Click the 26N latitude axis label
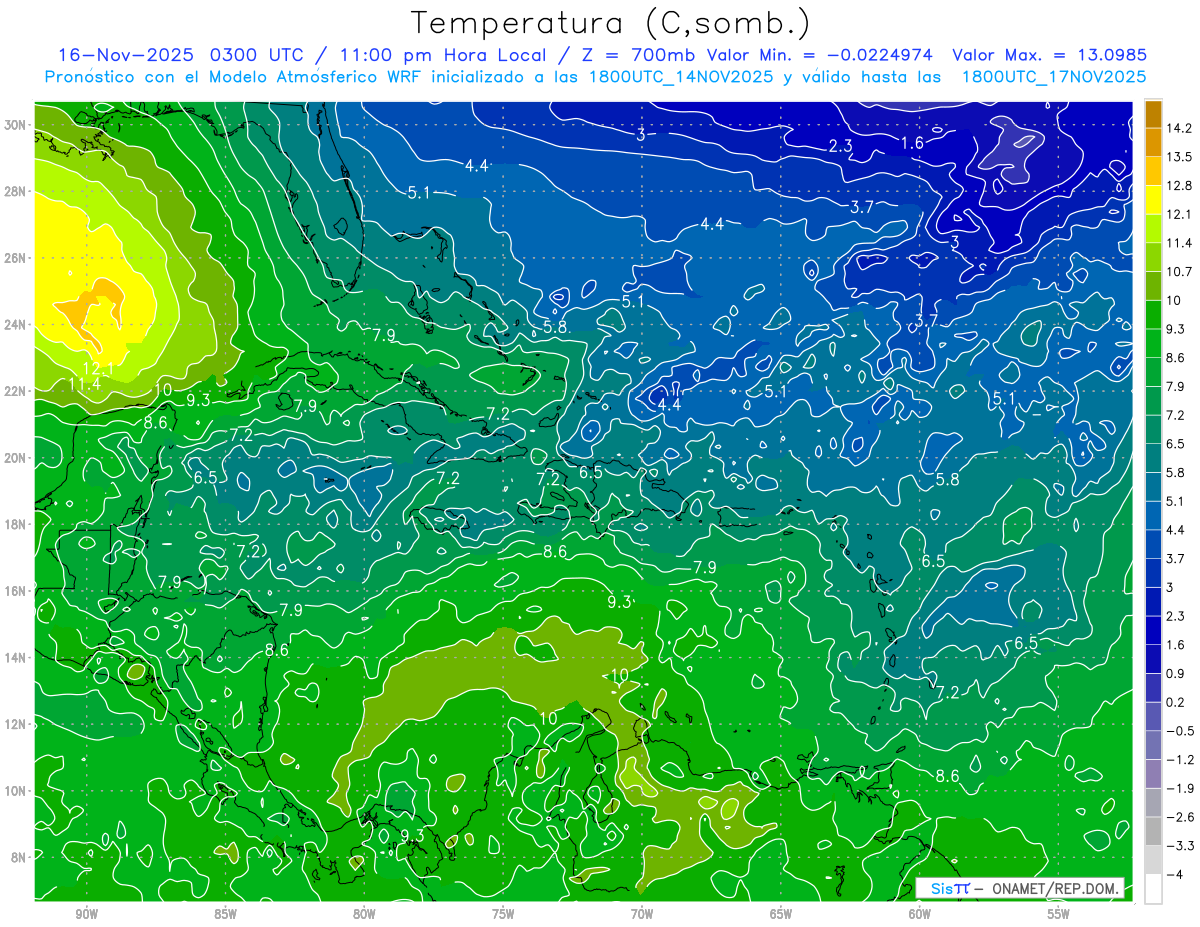Image resolution: width=1200 pixels, height=927 pixels. pyautogui.click(x=15, y=258)
